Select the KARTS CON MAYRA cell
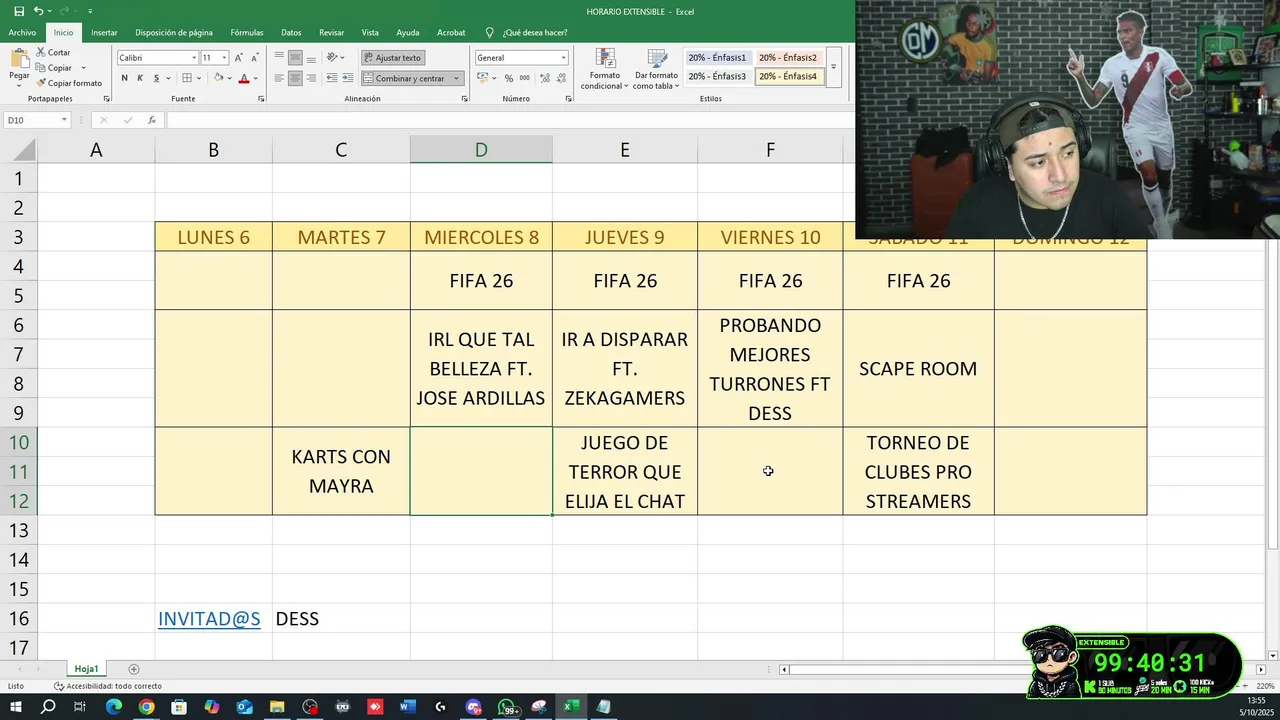 click(341, 471)
